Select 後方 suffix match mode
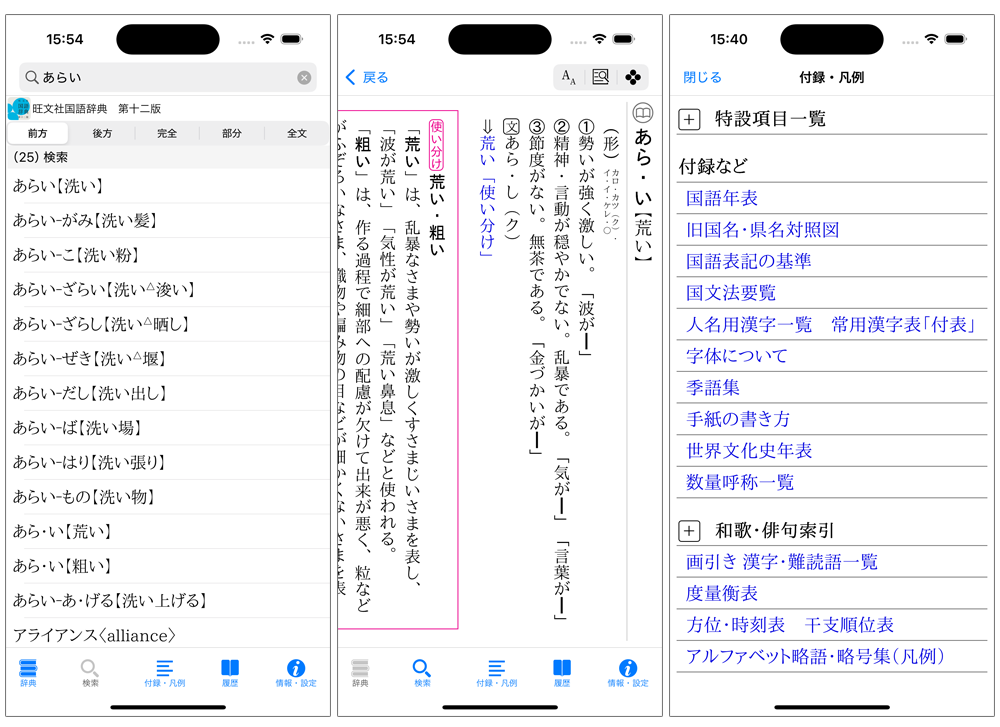The width and height of the screenshot is (1000, 727). click(102, 133)
